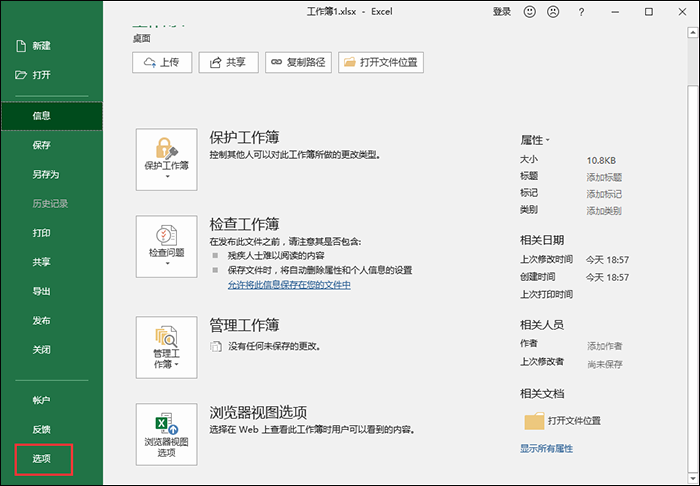Click the 浏览器视图选项 heading text
Viewport: 700px width, 486px height.
(258, 412)
